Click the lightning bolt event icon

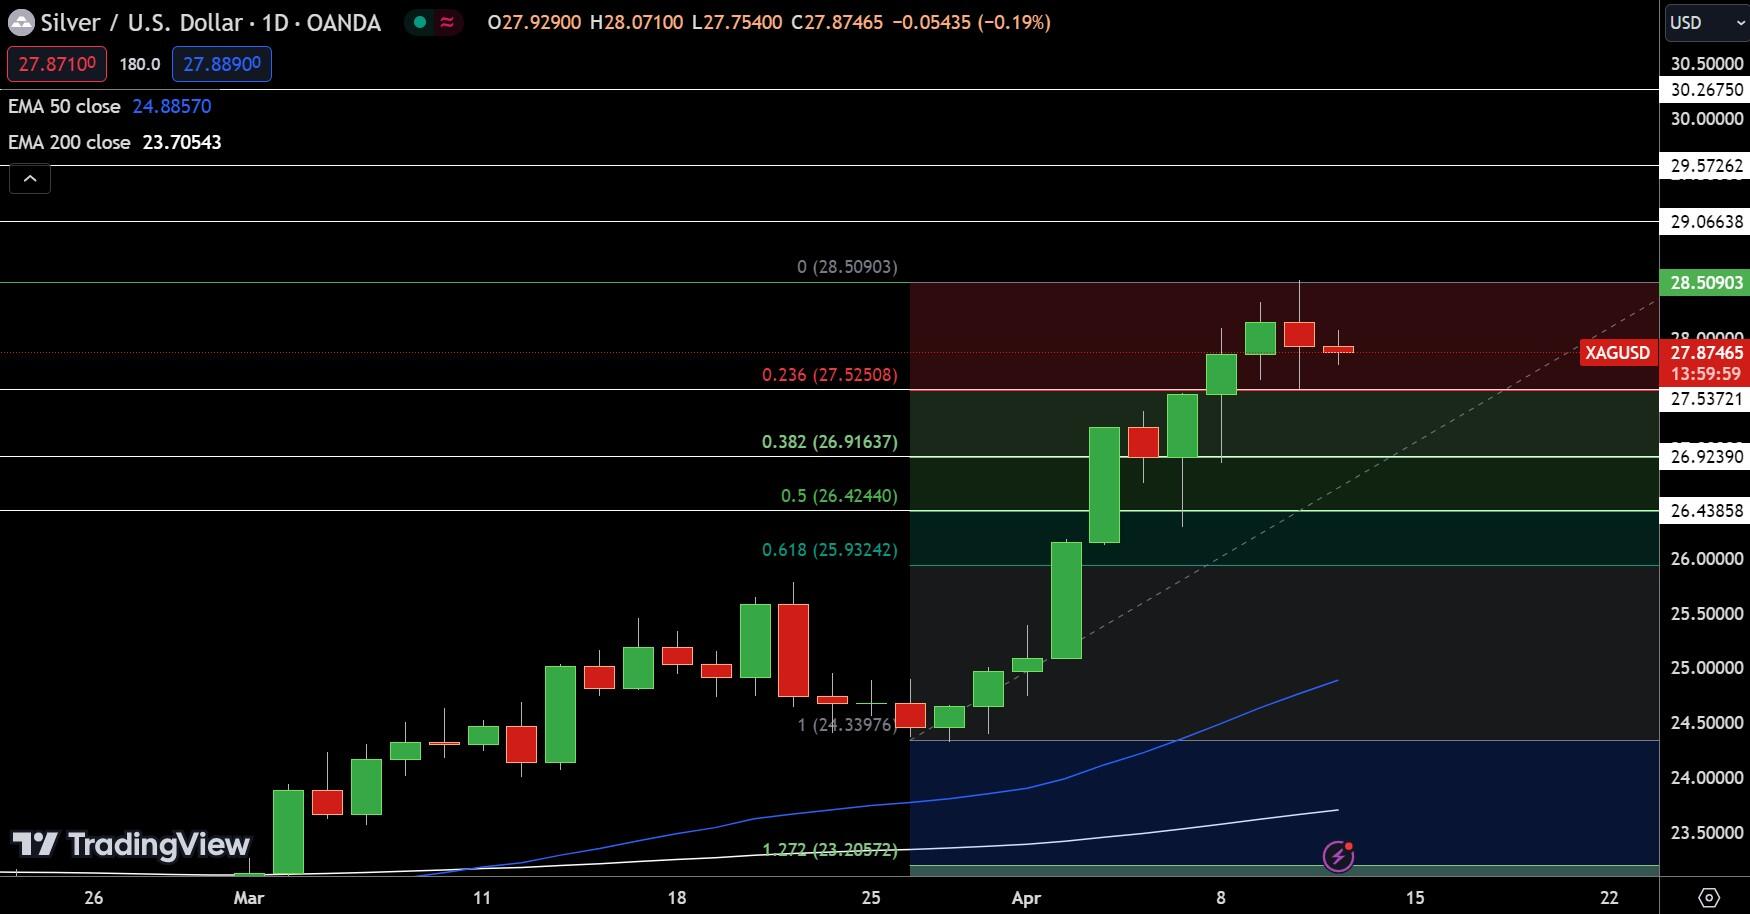pyautogui.click(x=1338, y=856)
